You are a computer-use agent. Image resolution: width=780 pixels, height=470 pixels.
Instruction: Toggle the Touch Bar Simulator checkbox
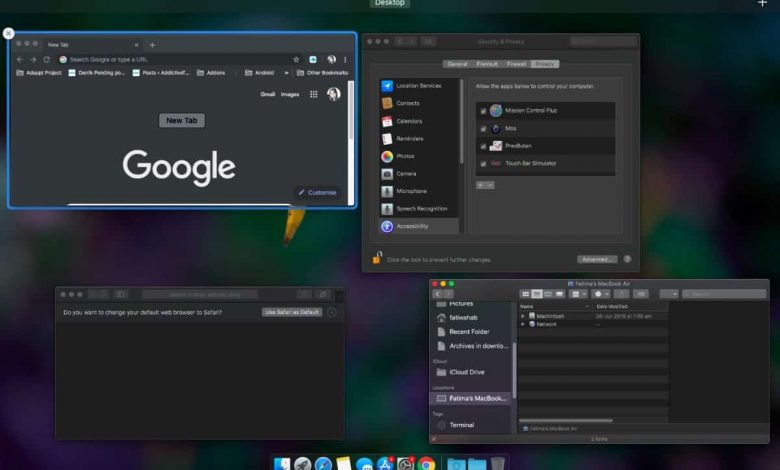pyautogui.click(x=483, y=164)
